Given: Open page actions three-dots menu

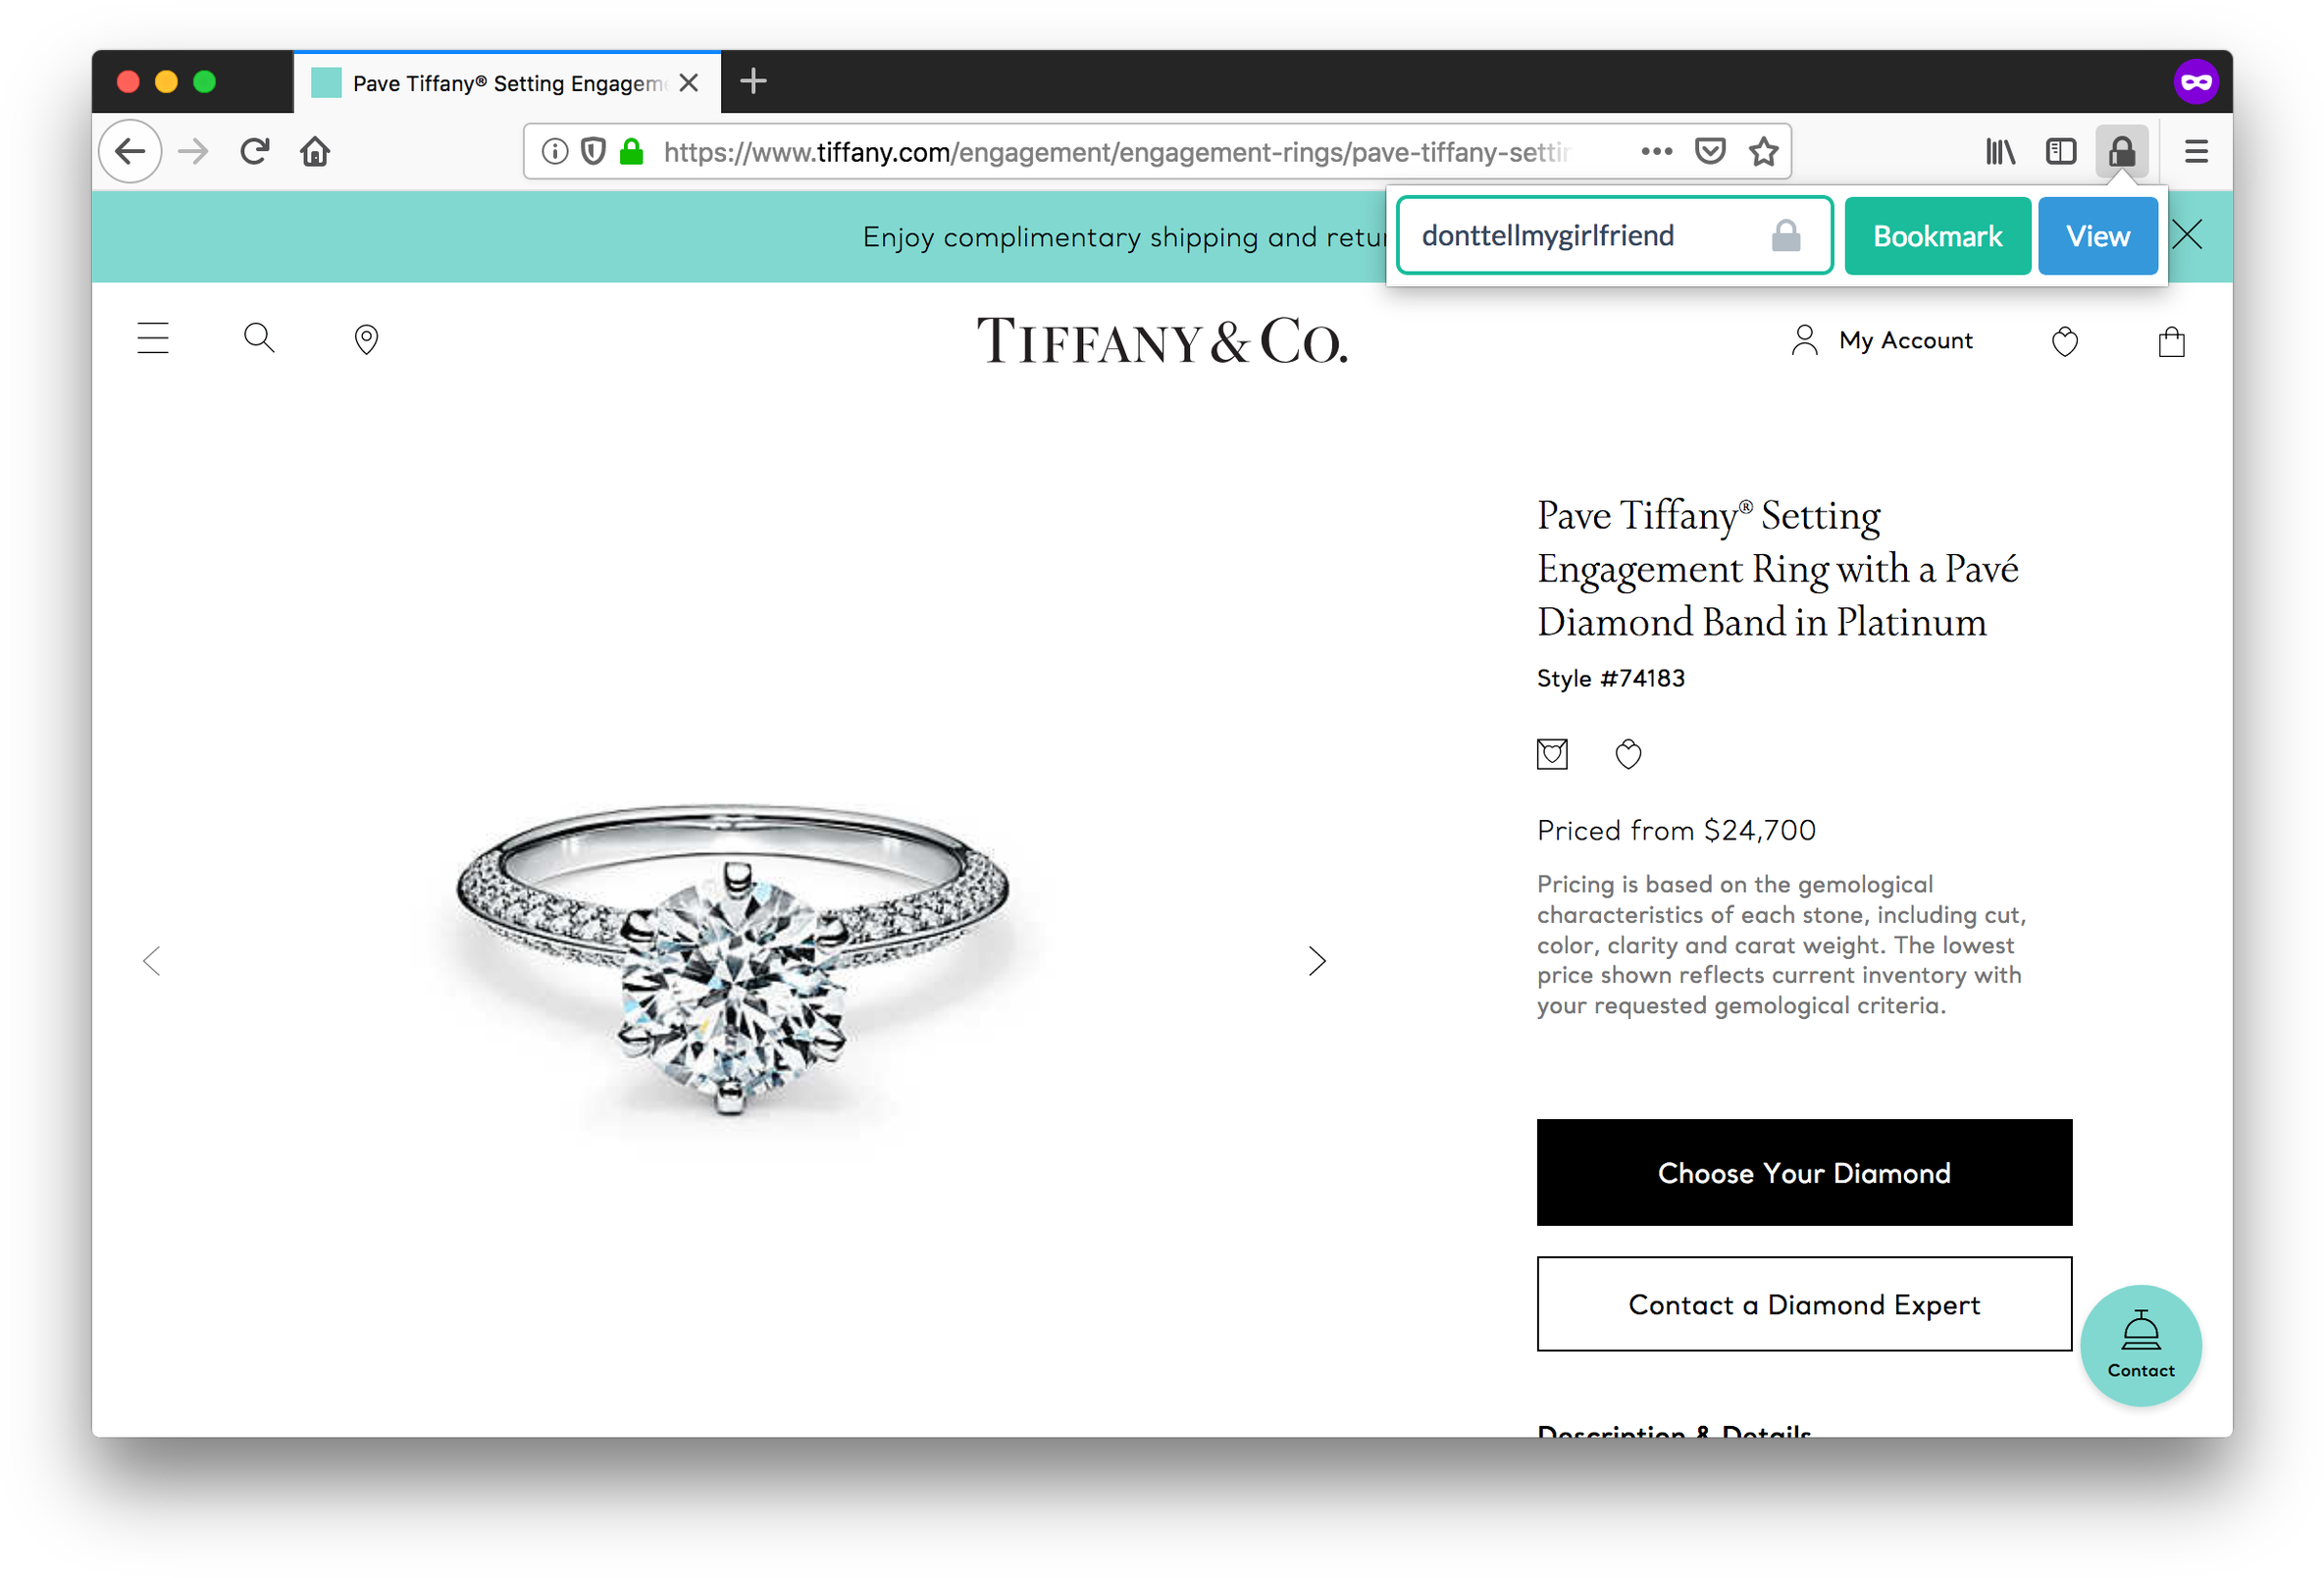Looking at the screenshot, I should coord(1656,152).
